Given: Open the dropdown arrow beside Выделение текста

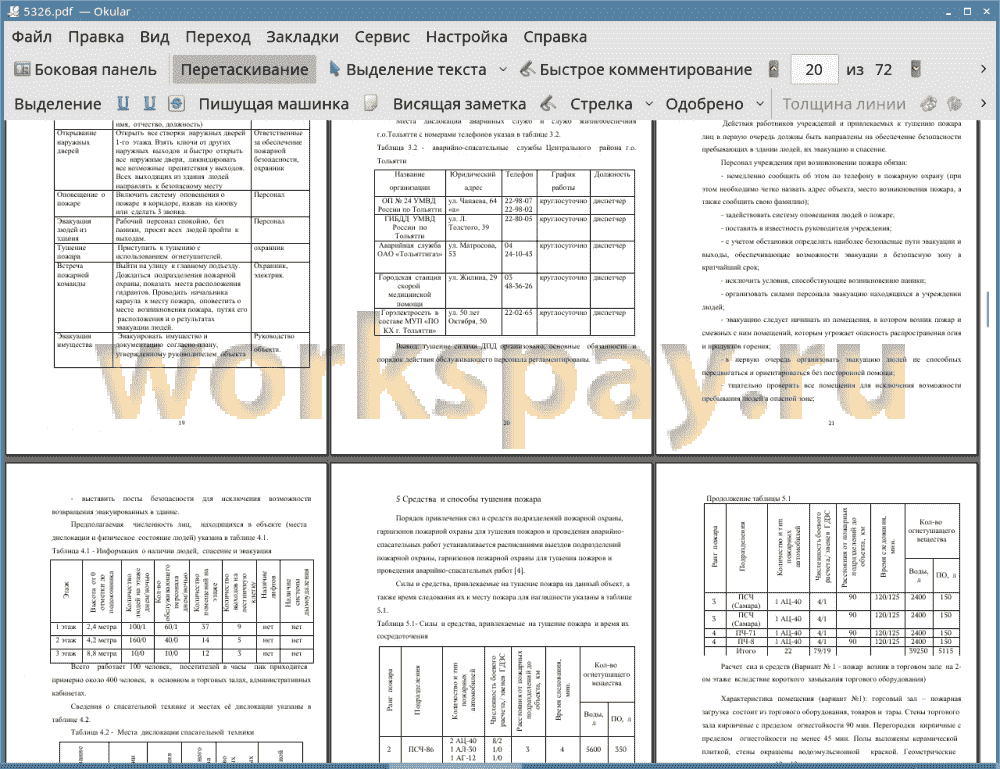Looking at the screenshot, I should pyautogui.click(x=503, y=70).
